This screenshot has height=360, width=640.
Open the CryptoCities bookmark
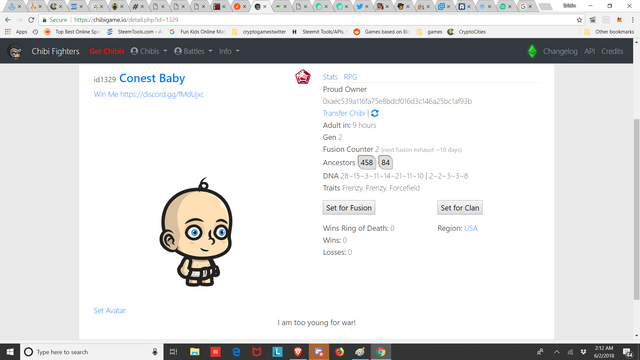point(467,31)
